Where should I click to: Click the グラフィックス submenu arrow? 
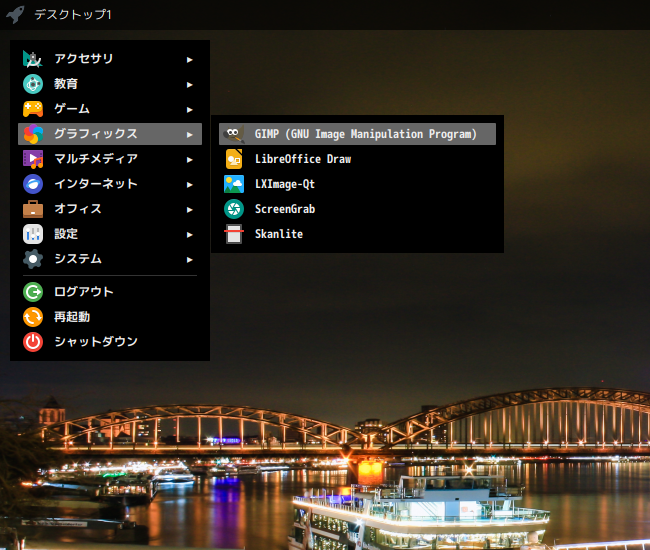189,135
